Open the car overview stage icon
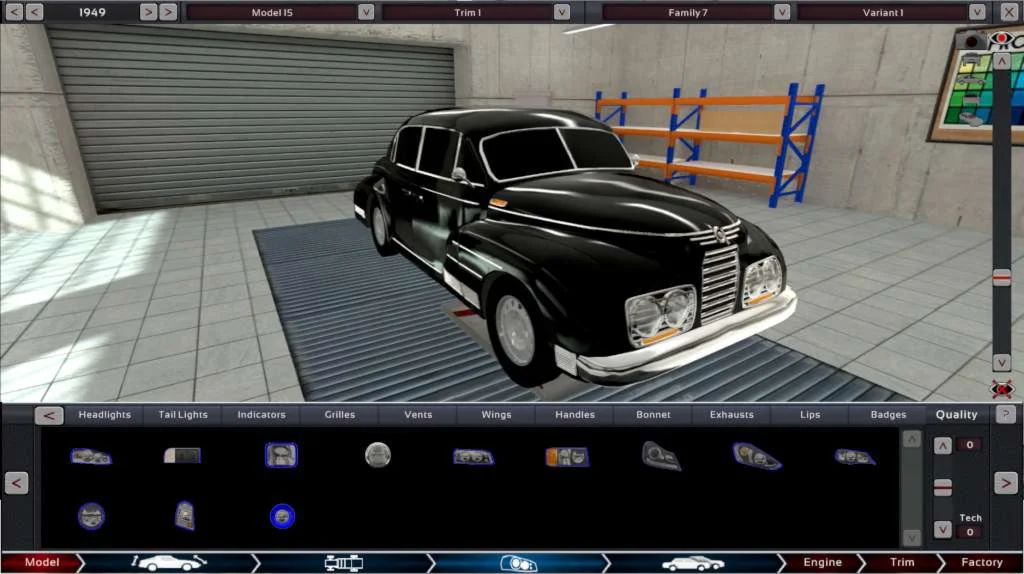1024x574 pixels. click(x=693, y=563)
